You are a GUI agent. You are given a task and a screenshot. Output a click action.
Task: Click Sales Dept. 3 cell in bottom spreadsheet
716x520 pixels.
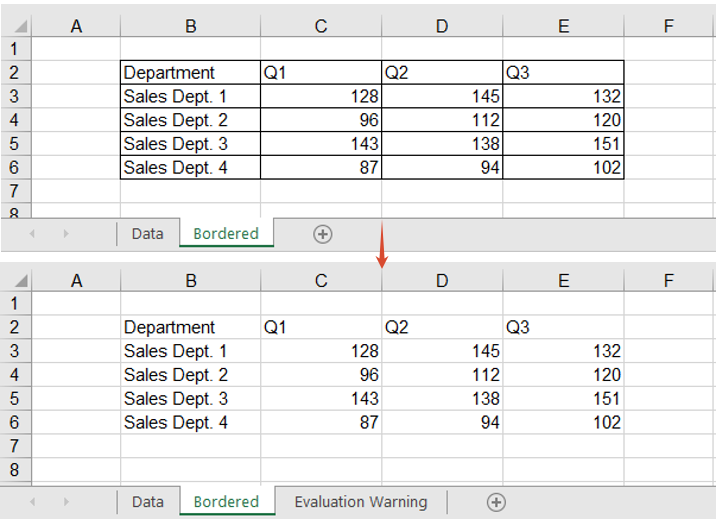[x=190, y=398]
